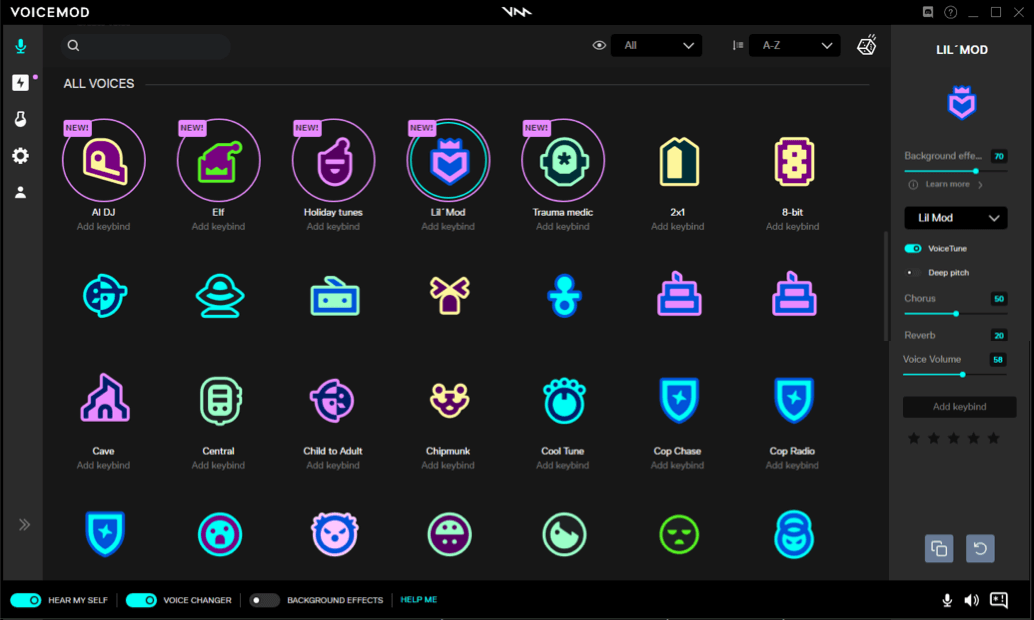Image resolution: width=1034 pixels, height=620 pixels.
Task: Disable the Voice Changer toggle
Action: [x=141, y=600]
